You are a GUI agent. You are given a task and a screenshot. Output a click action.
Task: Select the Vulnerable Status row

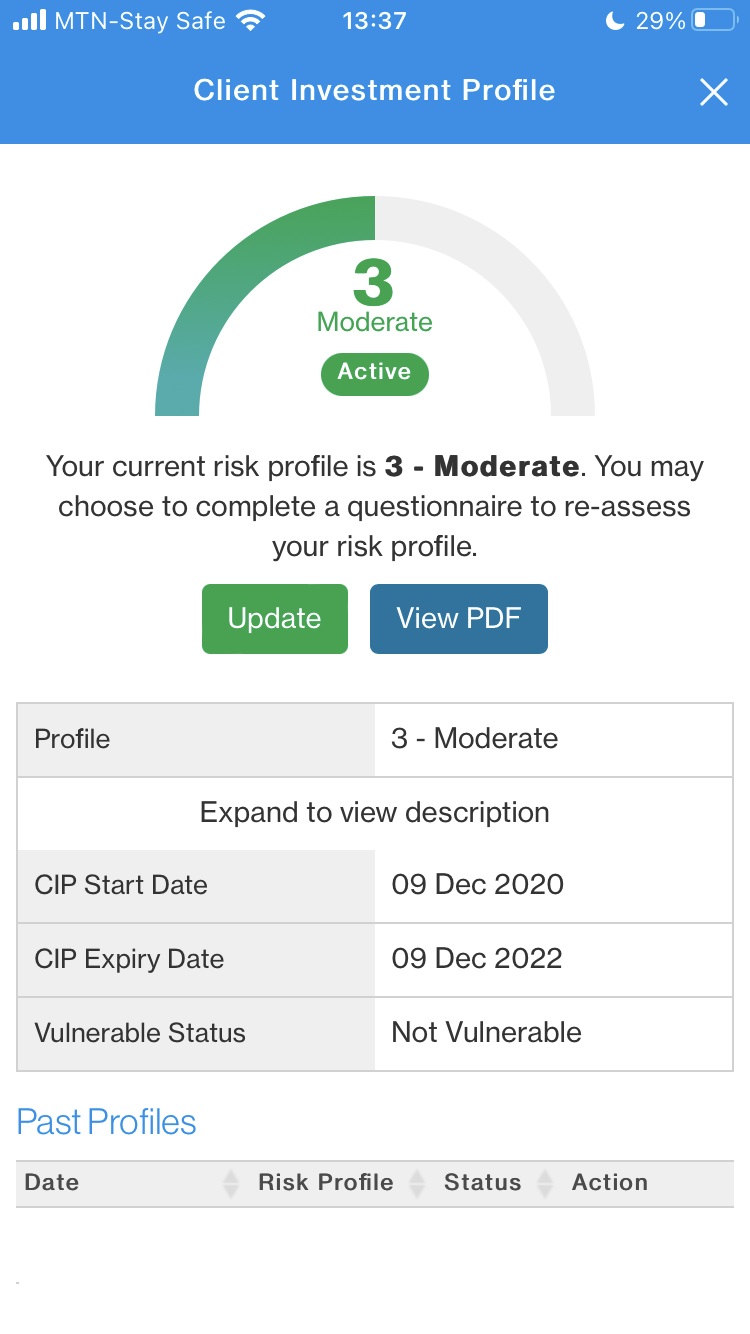(x=374, y=1033)
